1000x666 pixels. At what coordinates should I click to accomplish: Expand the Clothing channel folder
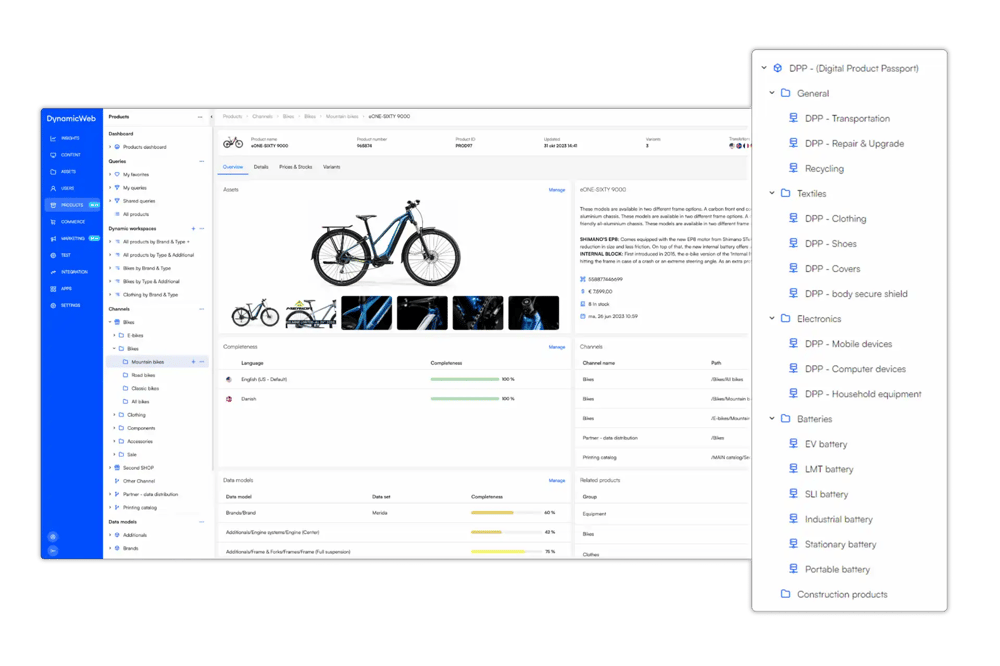click(x=115, y=415)
